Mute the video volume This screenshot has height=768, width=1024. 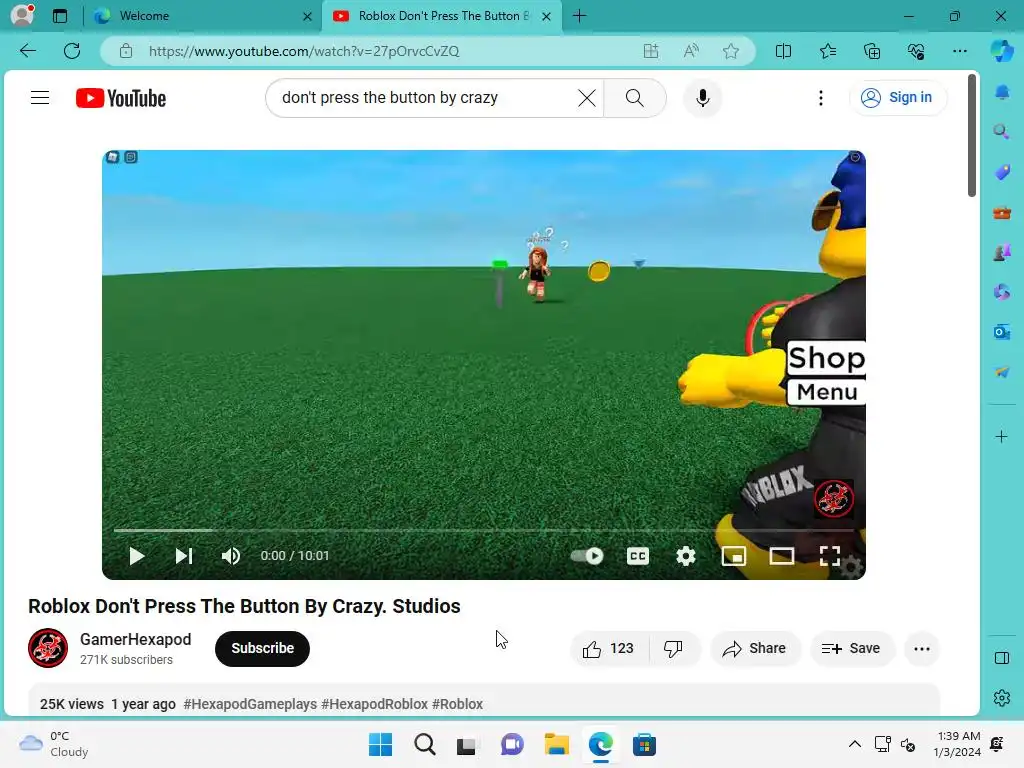point(231,556)
